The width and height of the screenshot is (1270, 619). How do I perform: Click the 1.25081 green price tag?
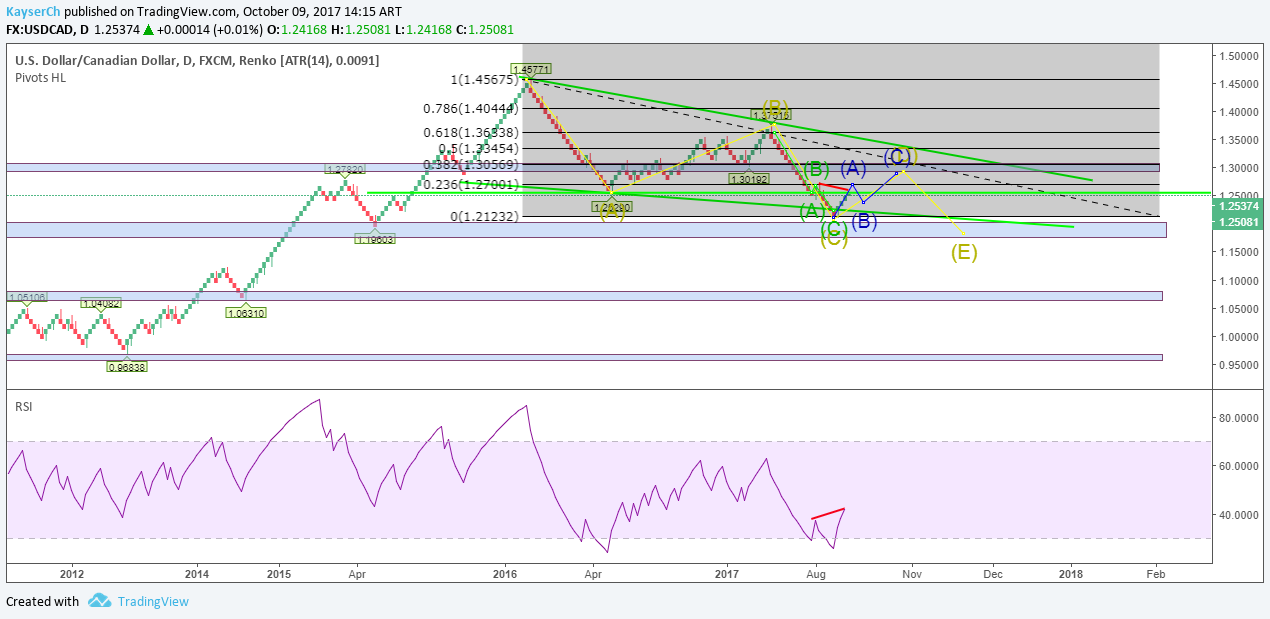click(x=1238, y=220)
